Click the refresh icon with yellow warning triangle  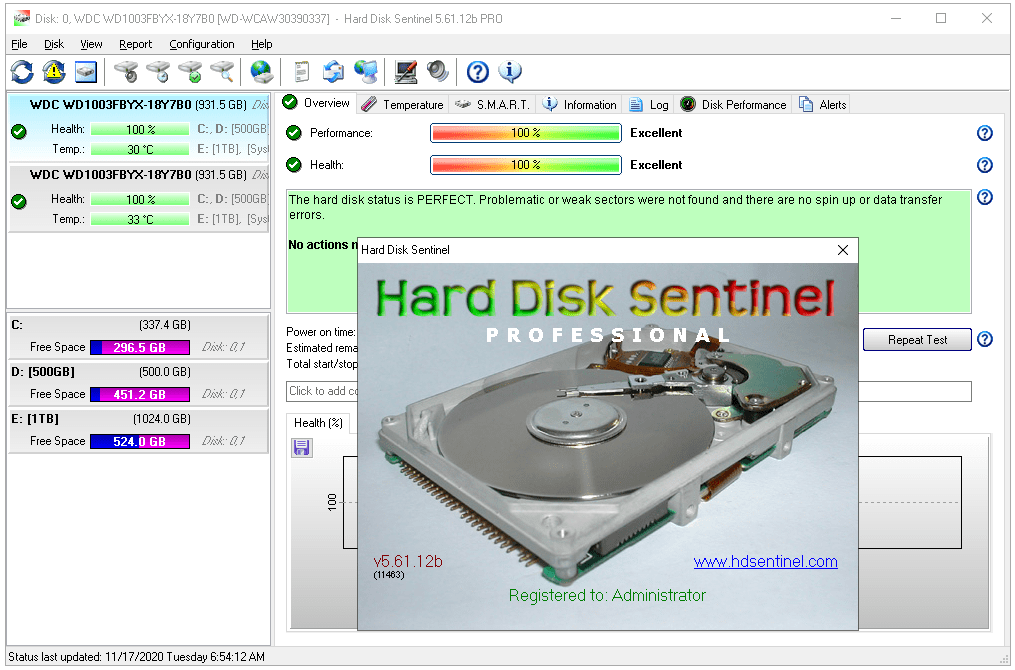pos(54,72)
